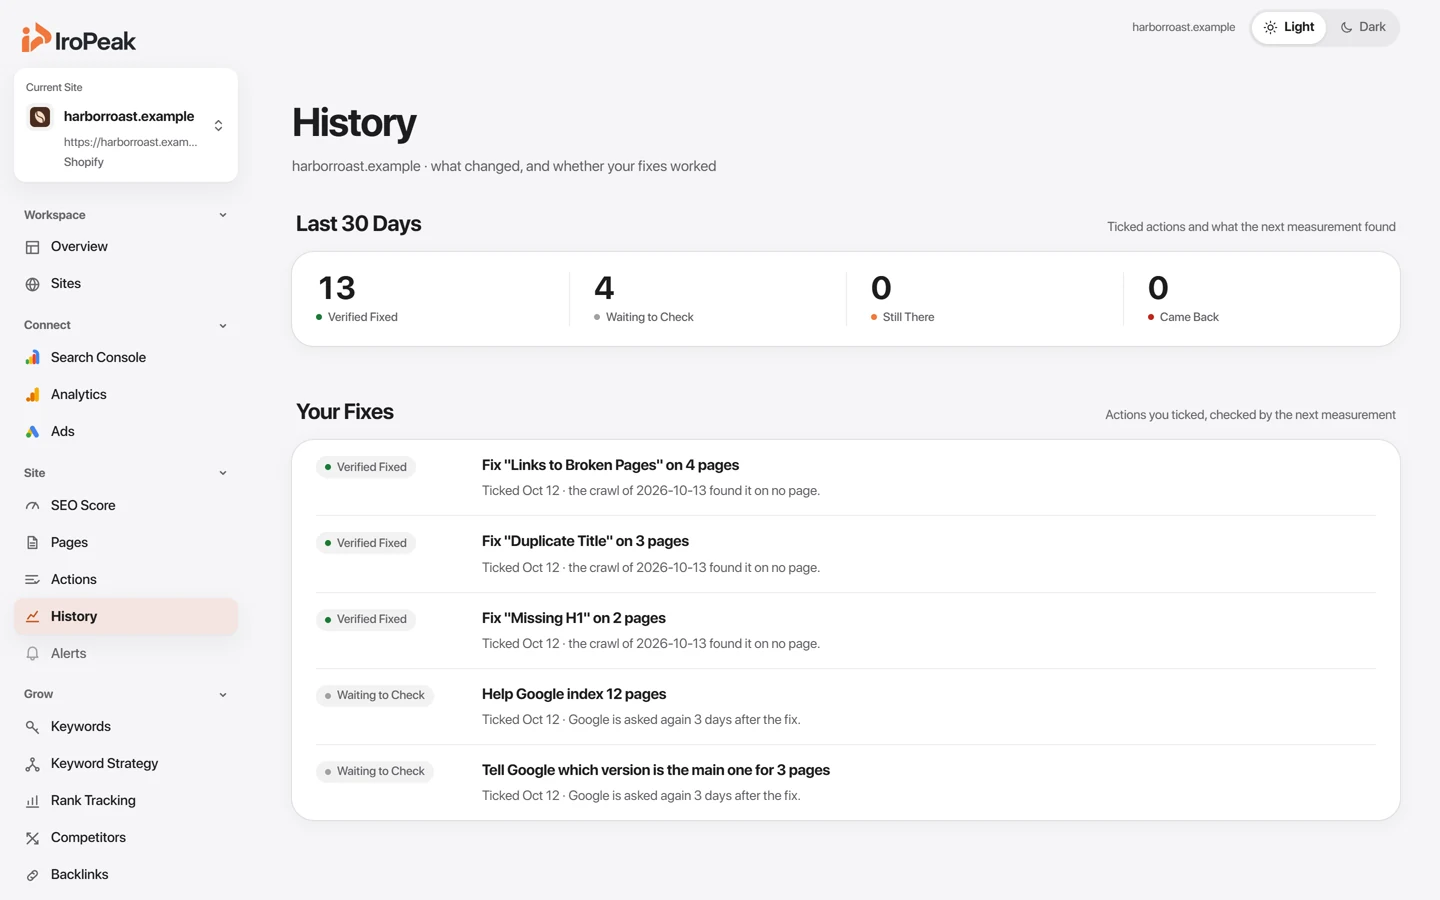Switch to Dark theme
Screen dimensions: 1440x900
(1363, 27)
